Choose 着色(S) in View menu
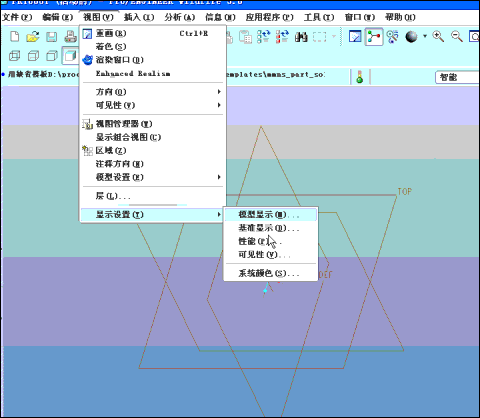 point(153,46)
